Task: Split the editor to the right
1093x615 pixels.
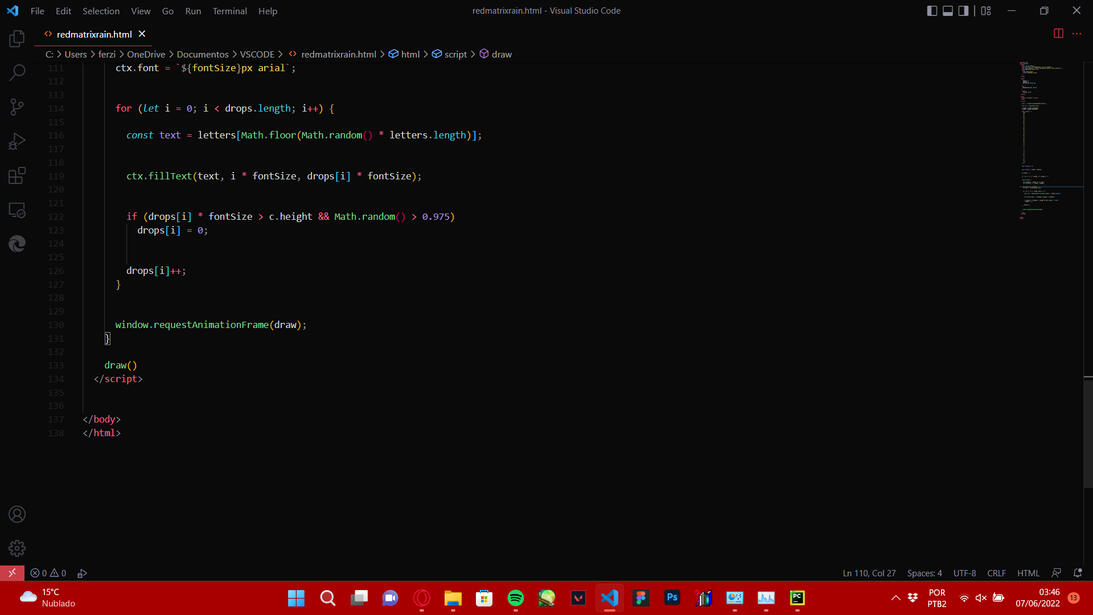Action: point(1058,33)
